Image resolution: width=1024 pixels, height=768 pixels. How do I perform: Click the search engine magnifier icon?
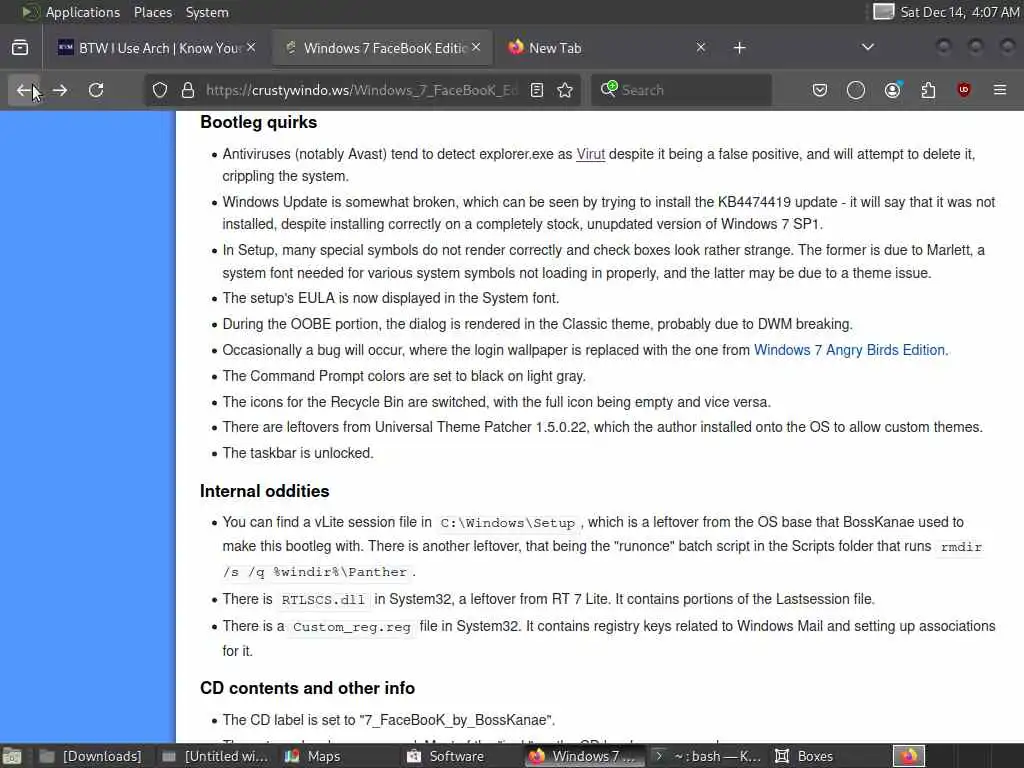pos(609,89)
